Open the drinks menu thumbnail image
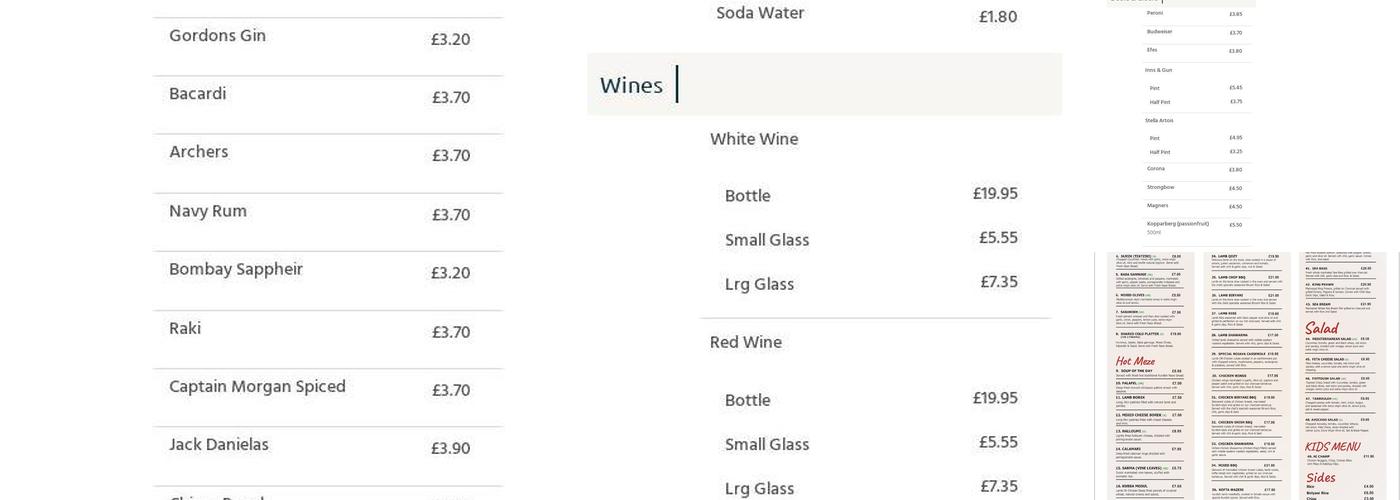 click(1190, 120)
